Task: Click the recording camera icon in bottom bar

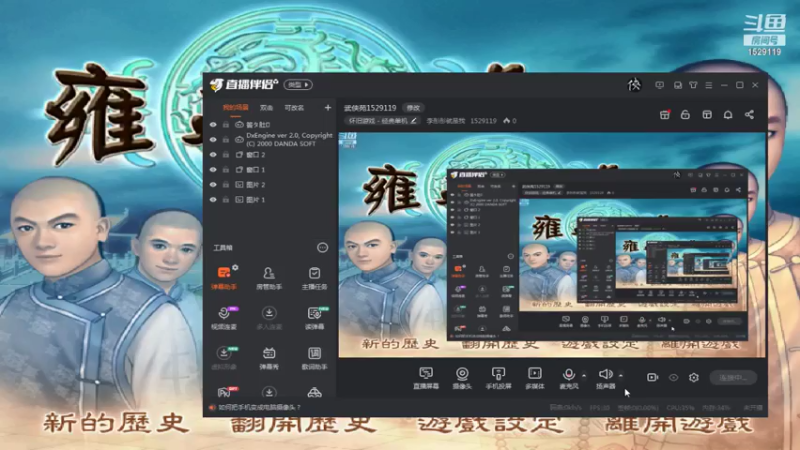Action: pos(652,378)
